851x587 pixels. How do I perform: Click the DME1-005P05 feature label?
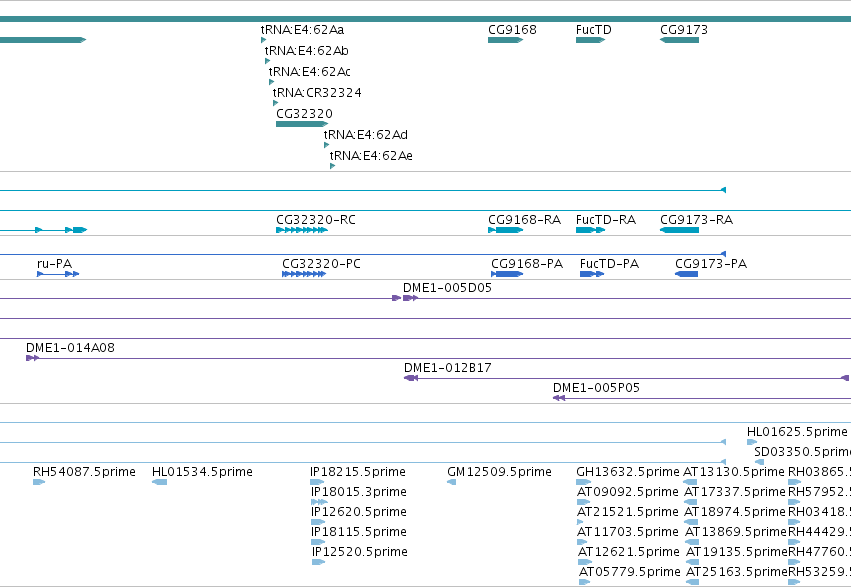(x=596, y=388)
